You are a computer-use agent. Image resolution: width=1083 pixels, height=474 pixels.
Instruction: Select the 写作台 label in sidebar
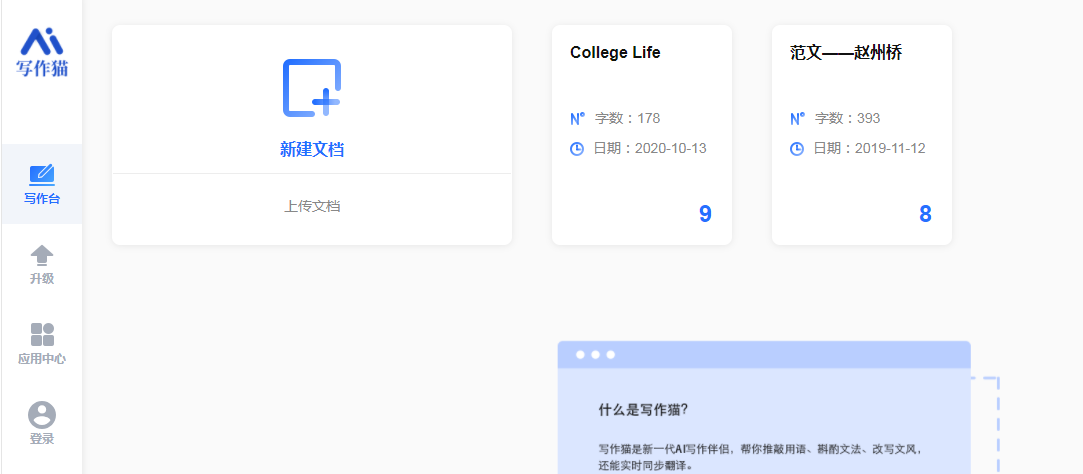(42, 199)
